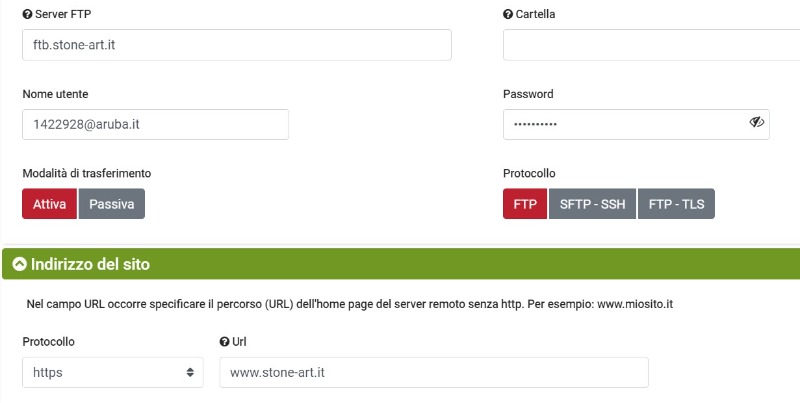
Task: Click the Server FTP help question icon
Action: (x=27, y=15)
